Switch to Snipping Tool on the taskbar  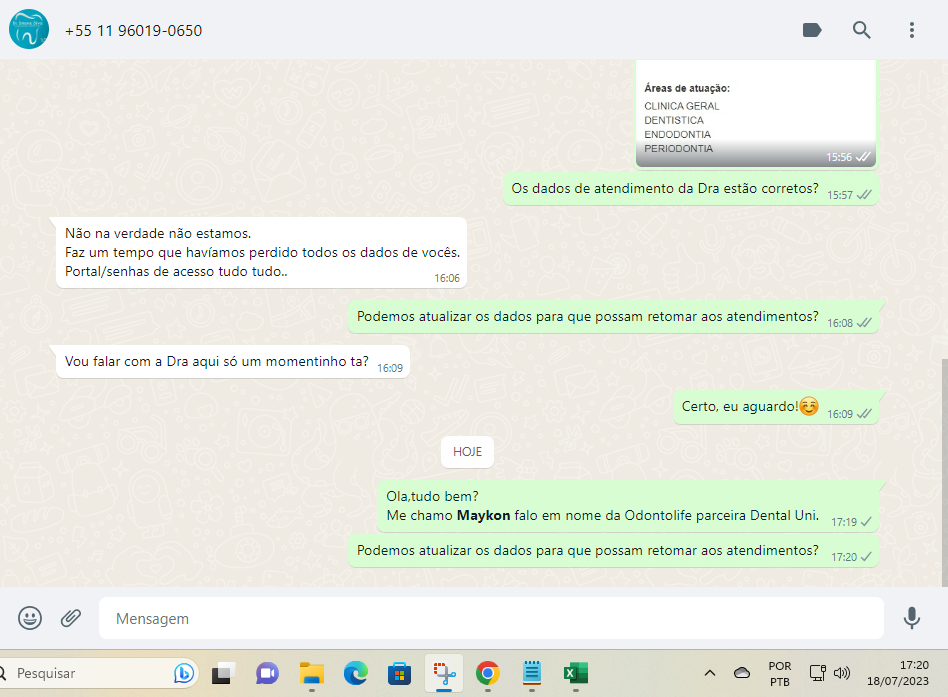[444, 673]
